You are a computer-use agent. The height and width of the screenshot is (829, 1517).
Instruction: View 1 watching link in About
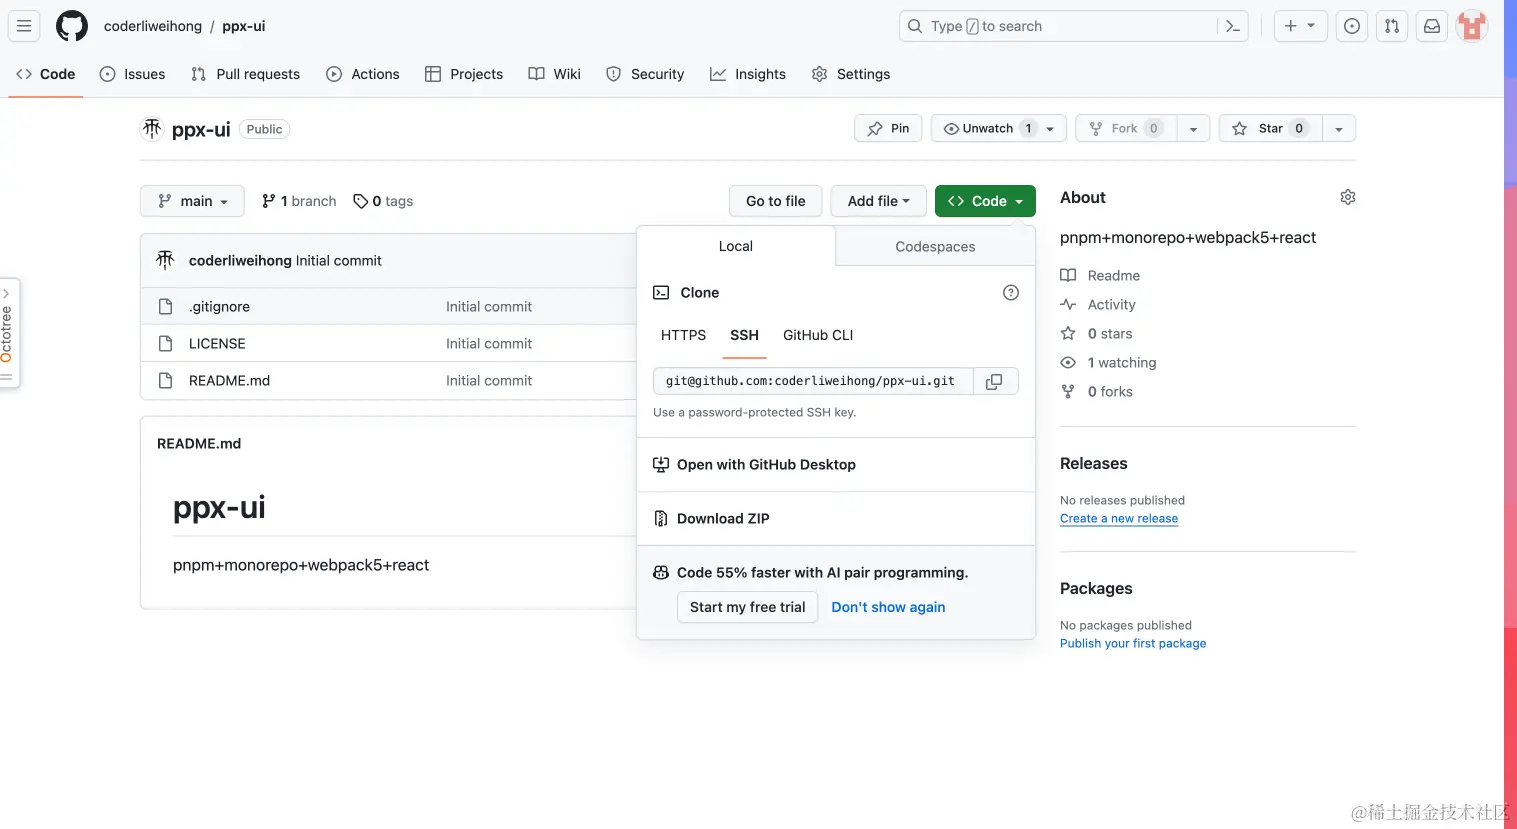pyautogui.click(x=1108, y=363)
